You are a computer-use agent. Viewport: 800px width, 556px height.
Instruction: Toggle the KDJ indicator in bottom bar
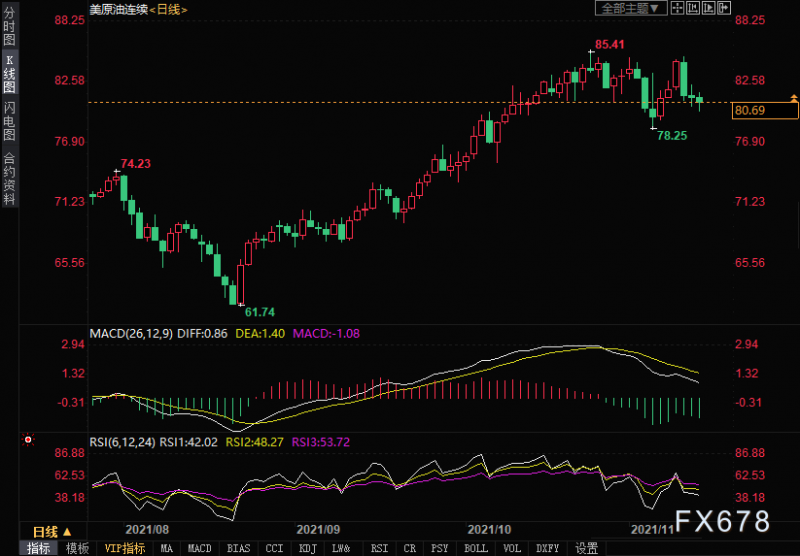click(x=307, y=548)
